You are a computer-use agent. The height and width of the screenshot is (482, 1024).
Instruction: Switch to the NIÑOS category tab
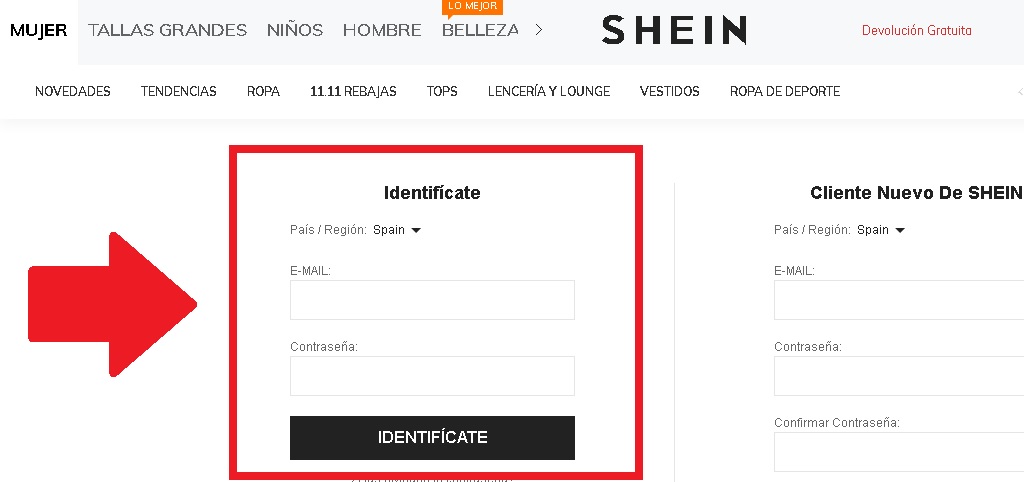[x=295, y=30]
